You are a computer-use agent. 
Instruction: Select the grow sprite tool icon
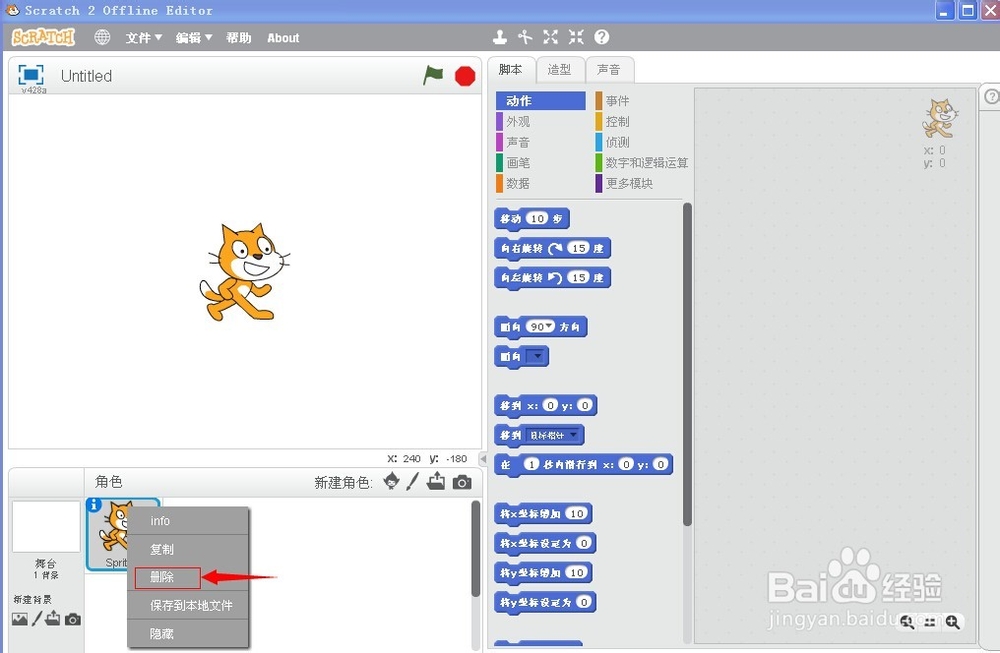pos(550,37)
